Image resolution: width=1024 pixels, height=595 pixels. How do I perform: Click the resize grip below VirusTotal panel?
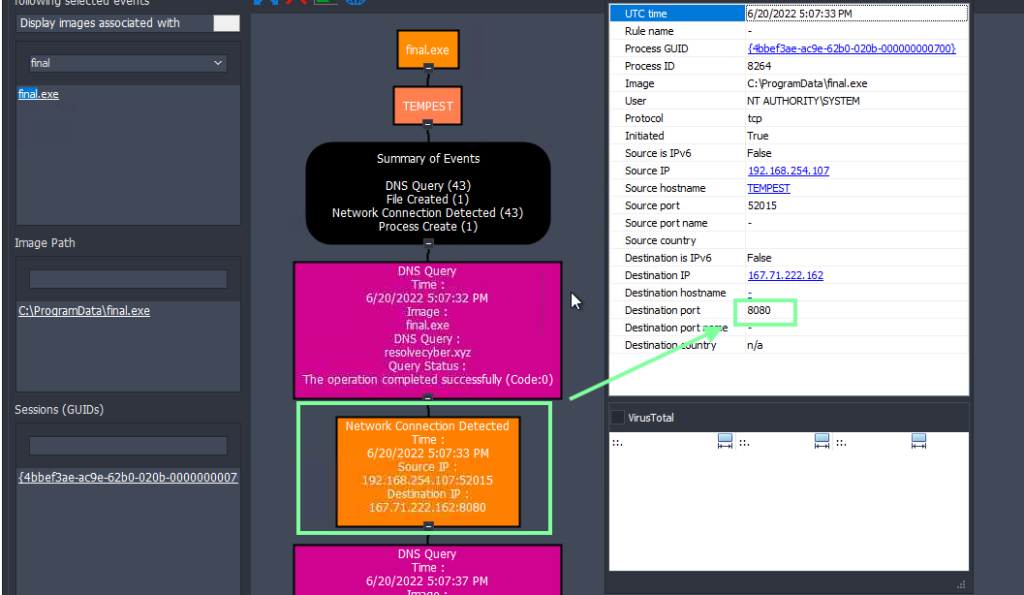[x=961, y=584]
